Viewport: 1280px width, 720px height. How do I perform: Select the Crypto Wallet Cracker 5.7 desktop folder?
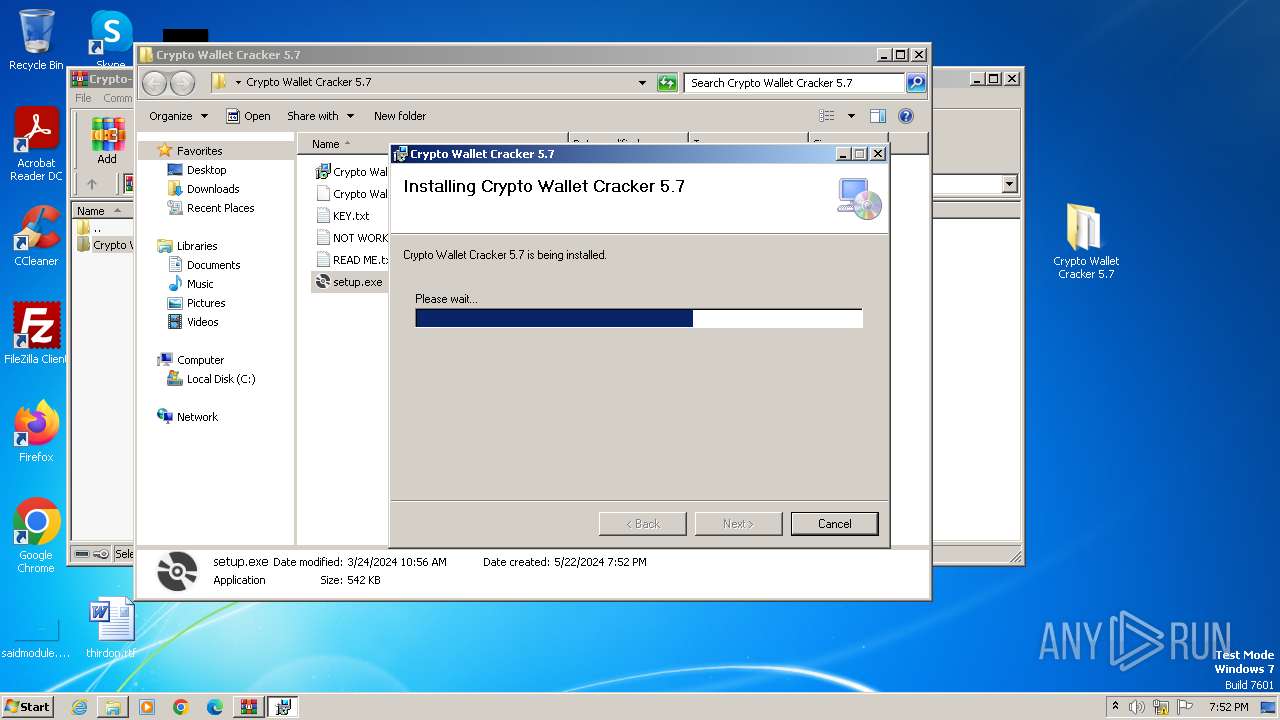pyautogui.click(x=1086, y=242)
